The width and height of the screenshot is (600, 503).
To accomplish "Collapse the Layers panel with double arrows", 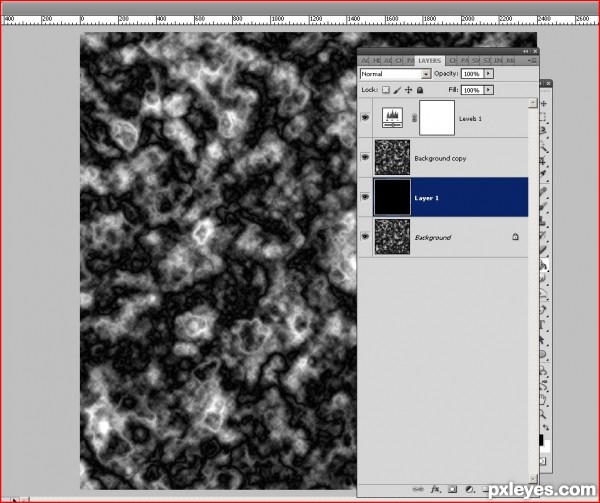I will coord(526,51).
